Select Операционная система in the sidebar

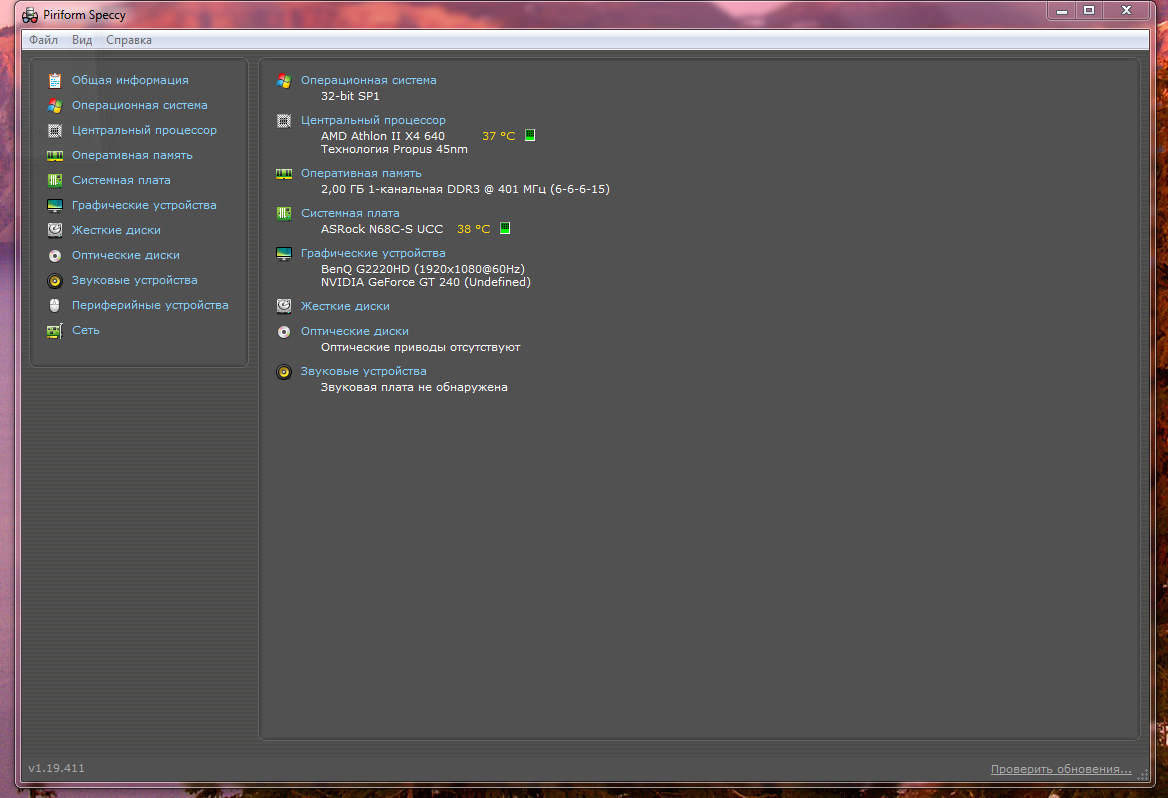coord(139,106)
